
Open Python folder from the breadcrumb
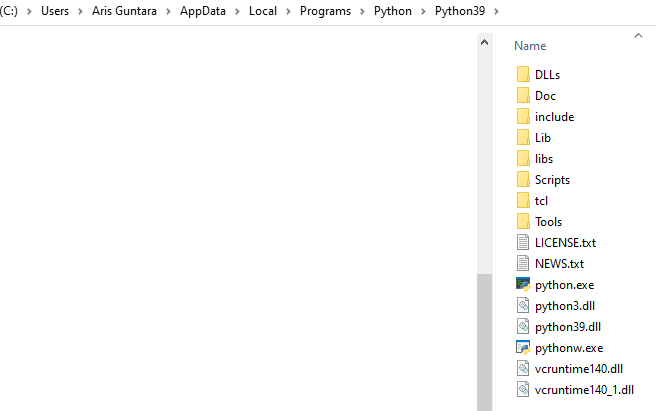pyautogui.click(x=393, y=11)
